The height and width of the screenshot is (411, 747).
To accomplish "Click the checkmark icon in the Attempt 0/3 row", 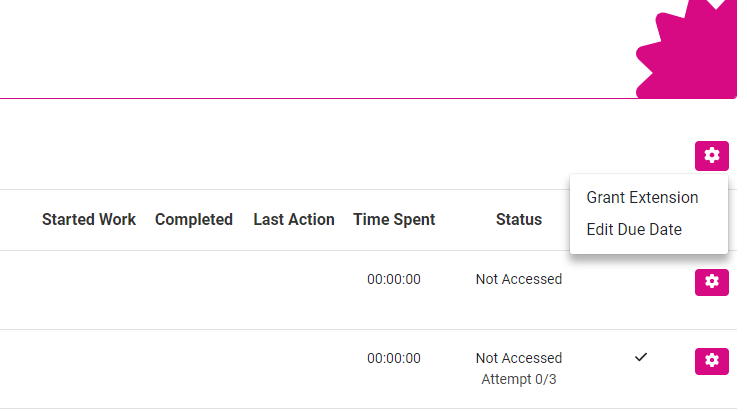I will click(641, 357).
